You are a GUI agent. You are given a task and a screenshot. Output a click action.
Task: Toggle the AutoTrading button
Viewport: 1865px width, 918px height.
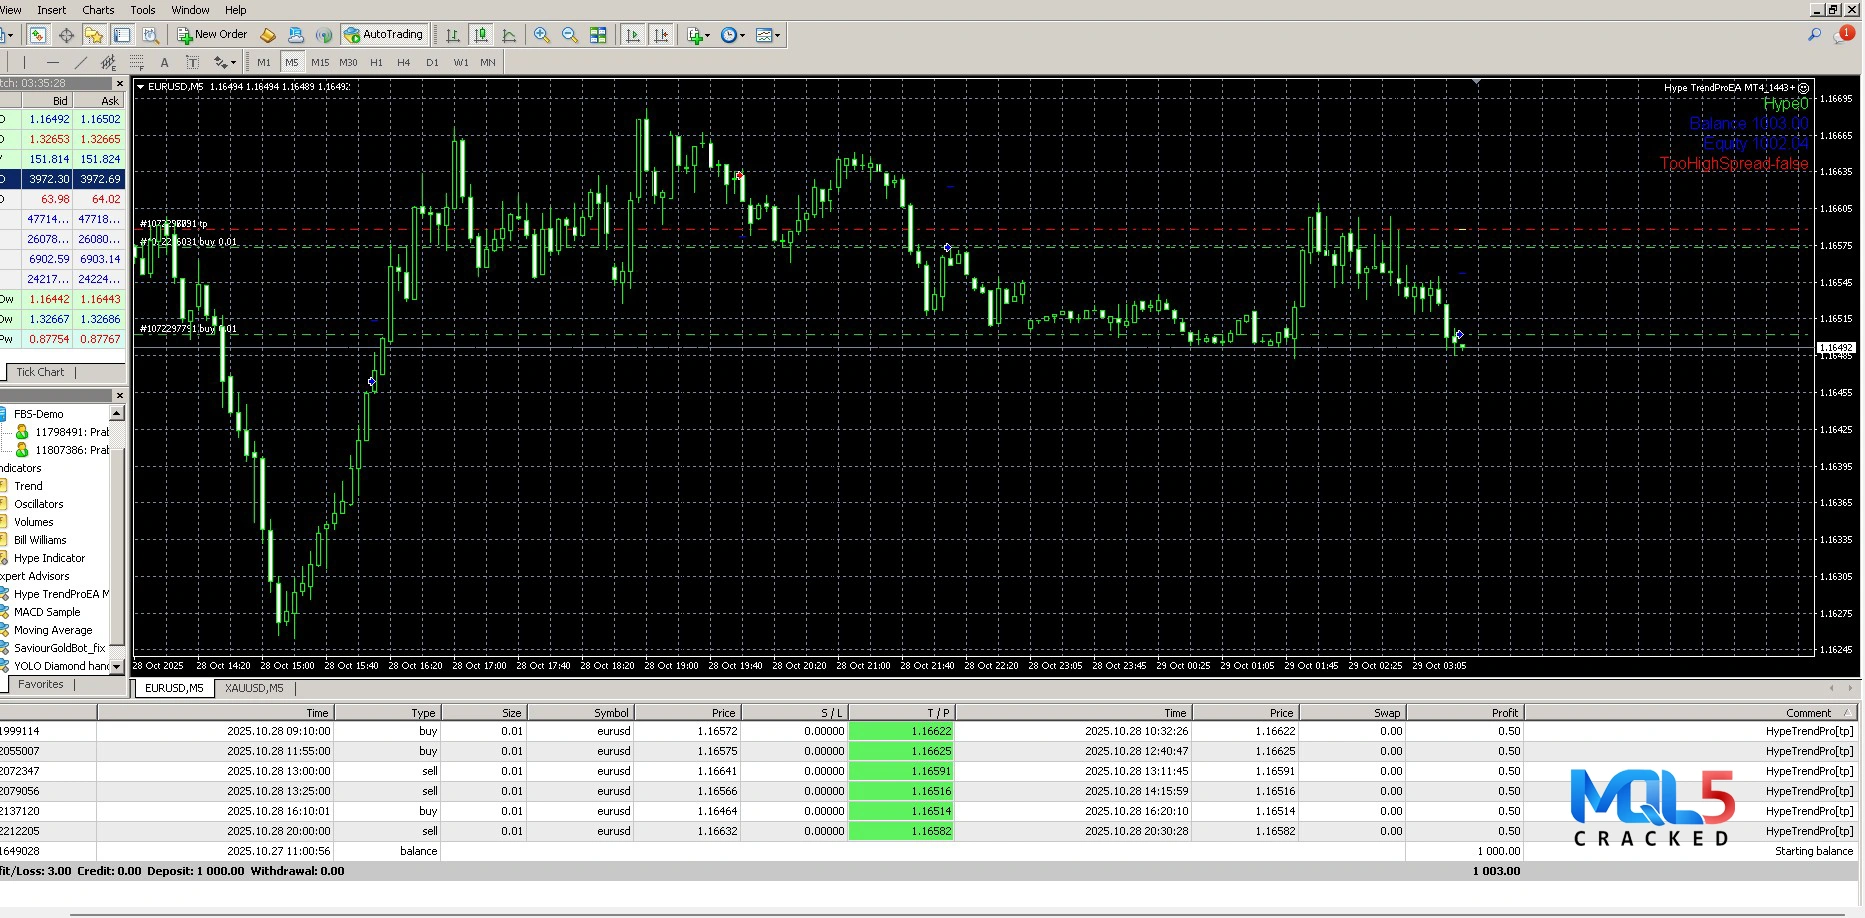pyautogui.click(x=384, y=35)
